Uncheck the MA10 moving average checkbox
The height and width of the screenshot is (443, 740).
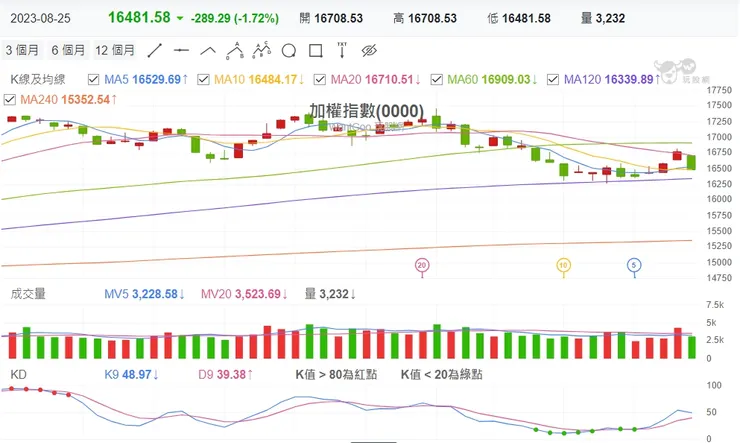pos(203,79)
